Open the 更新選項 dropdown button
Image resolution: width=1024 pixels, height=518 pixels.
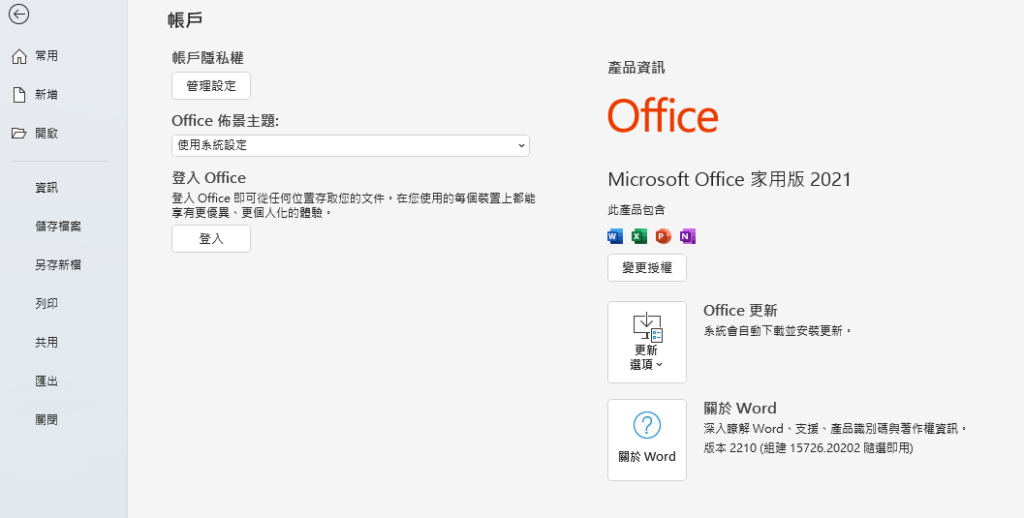point(647,342)
